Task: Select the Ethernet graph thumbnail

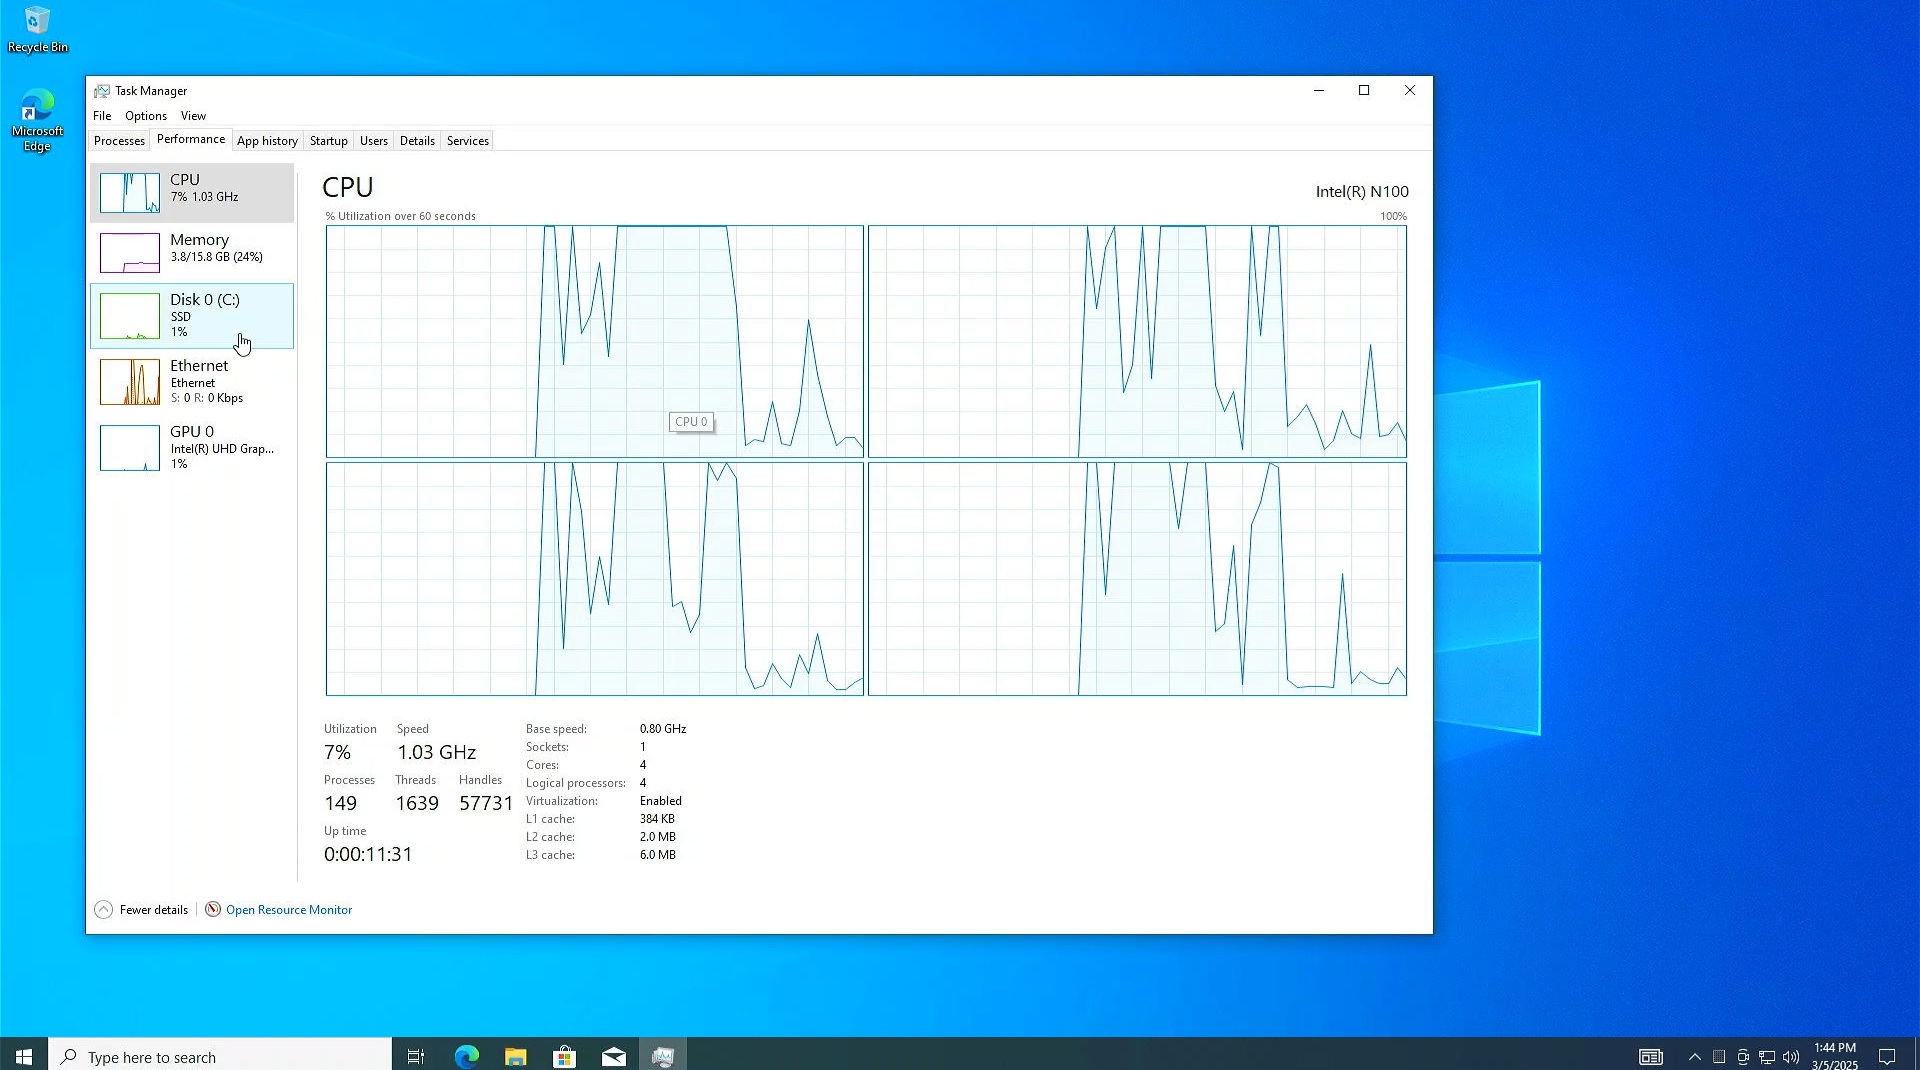Action: coord(129,382)
